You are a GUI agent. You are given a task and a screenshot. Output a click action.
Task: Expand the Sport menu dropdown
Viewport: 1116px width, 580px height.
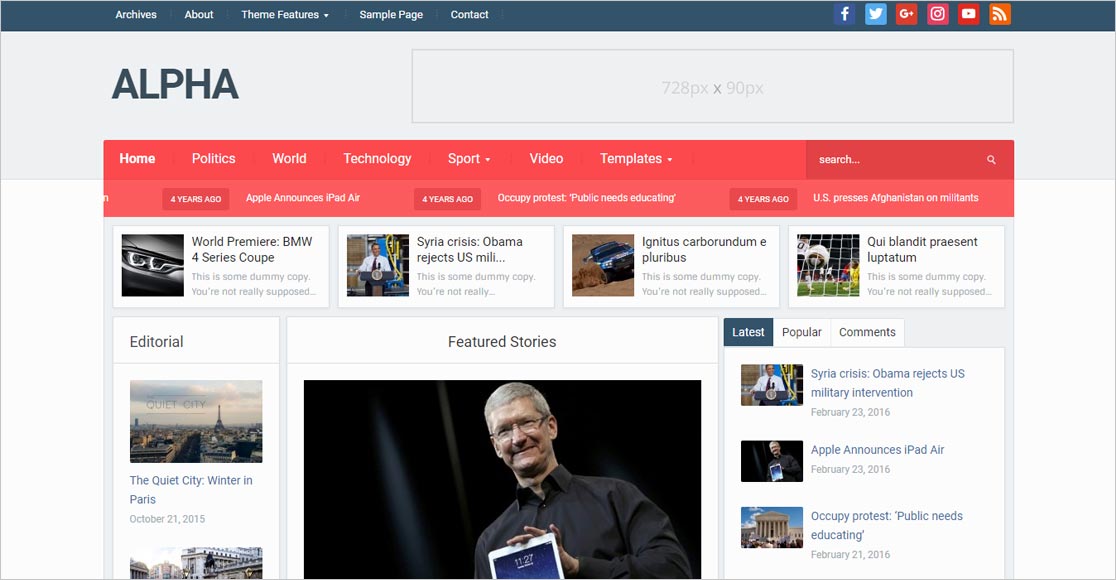469,159
